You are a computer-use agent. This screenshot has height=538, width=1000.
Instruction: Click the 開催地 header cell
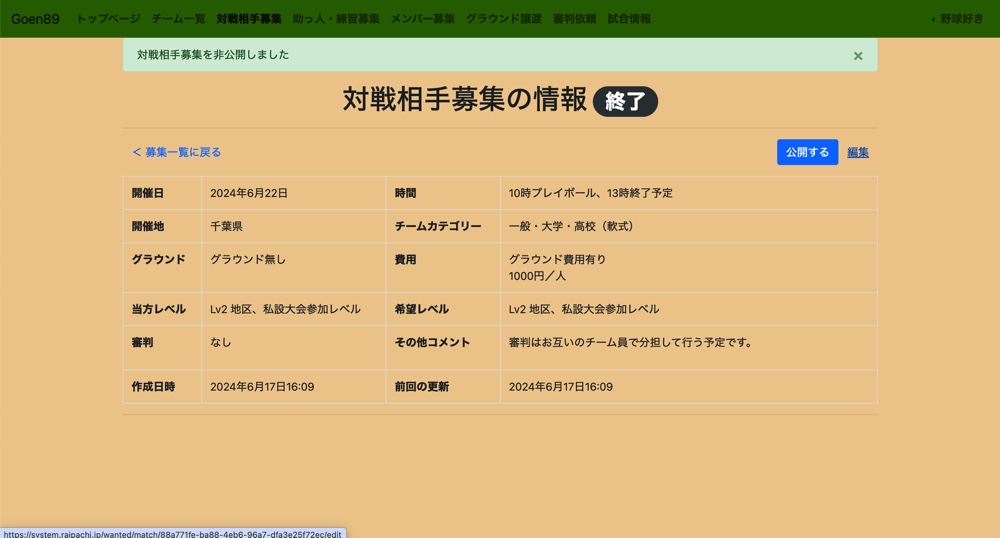[163, 226]
